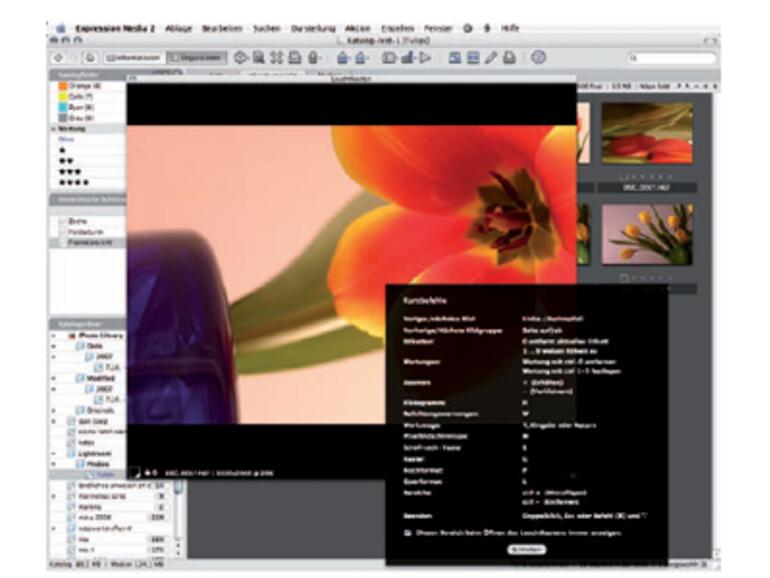
Task: Click in the toolbar search field
Action: tap(671, 58)
